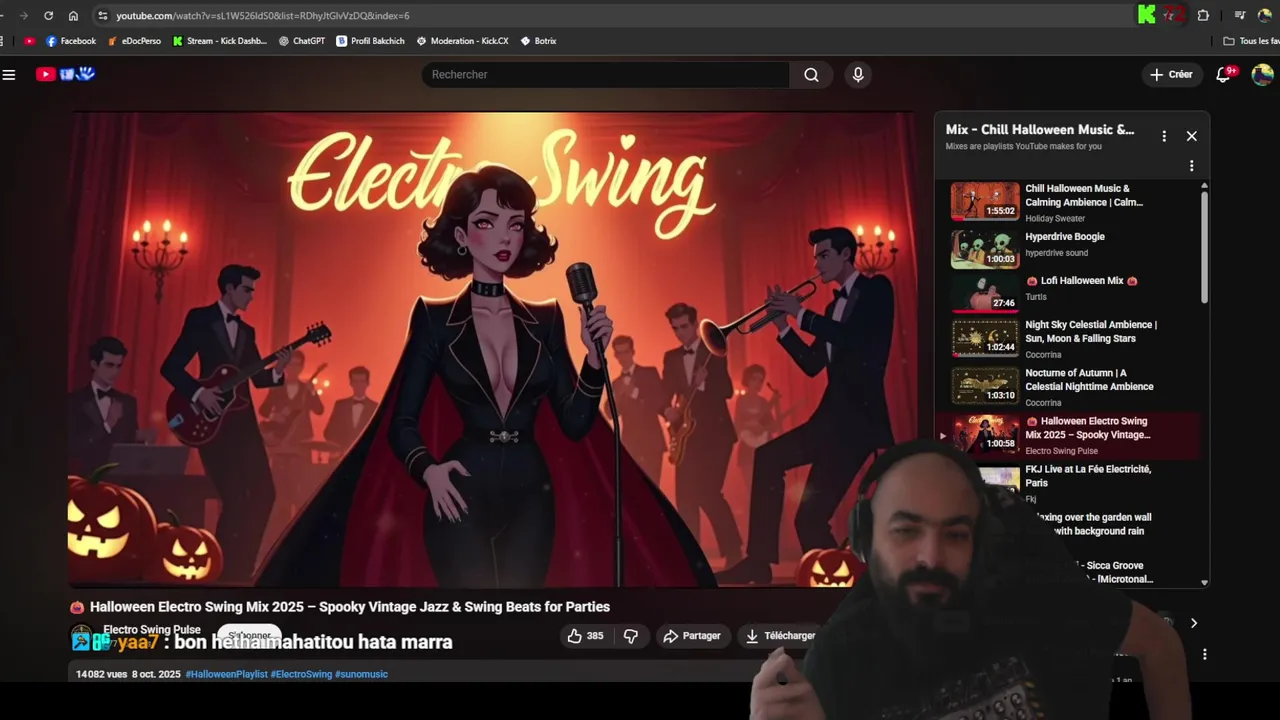This screenshot has width=1280, height=720.
Task: Open the Electro Swing Pulse channel name
Action: point(152,630)
